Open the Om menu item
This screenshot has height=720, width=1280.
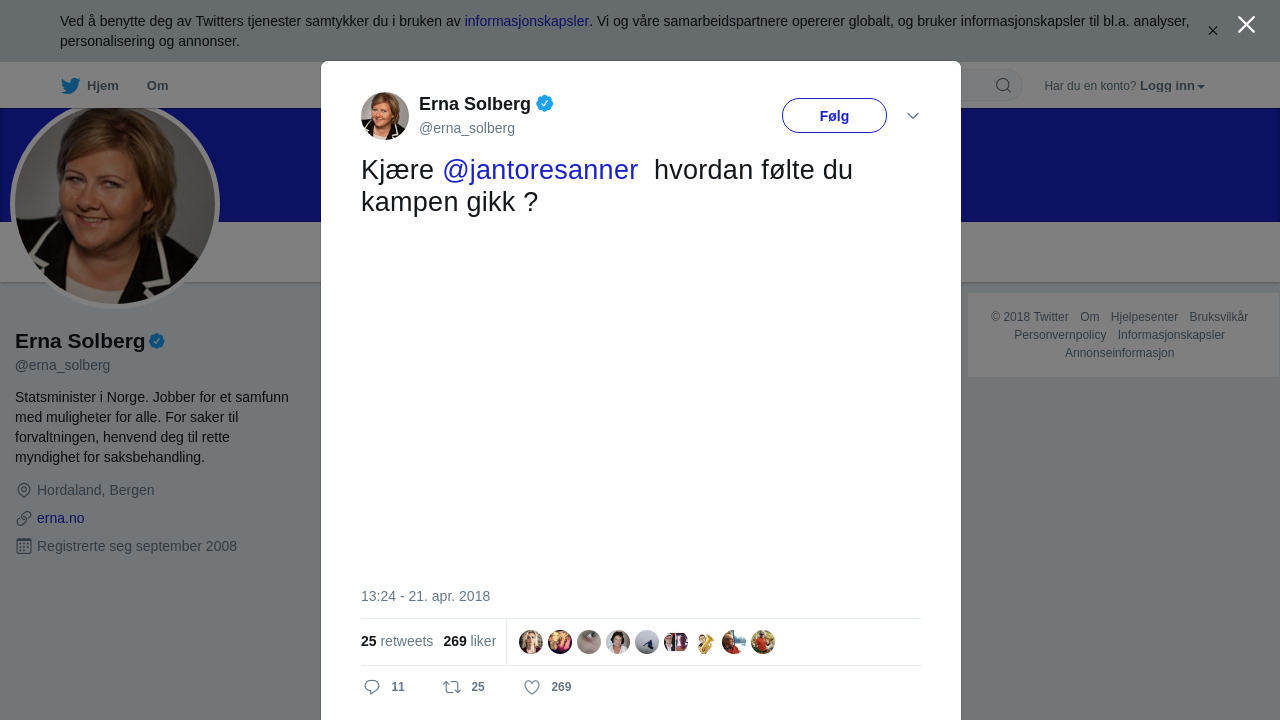157,86
